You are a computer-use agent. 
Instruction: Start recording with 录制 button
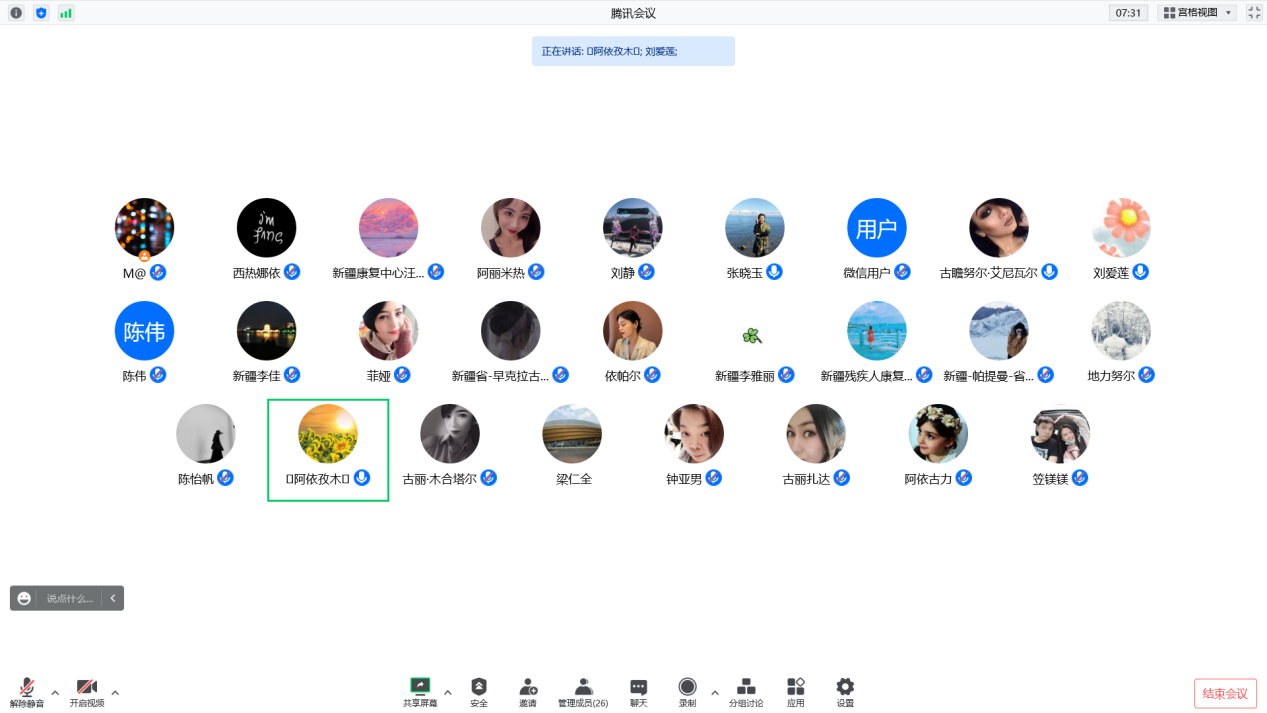pyautogui.click(x=687, y=688)
